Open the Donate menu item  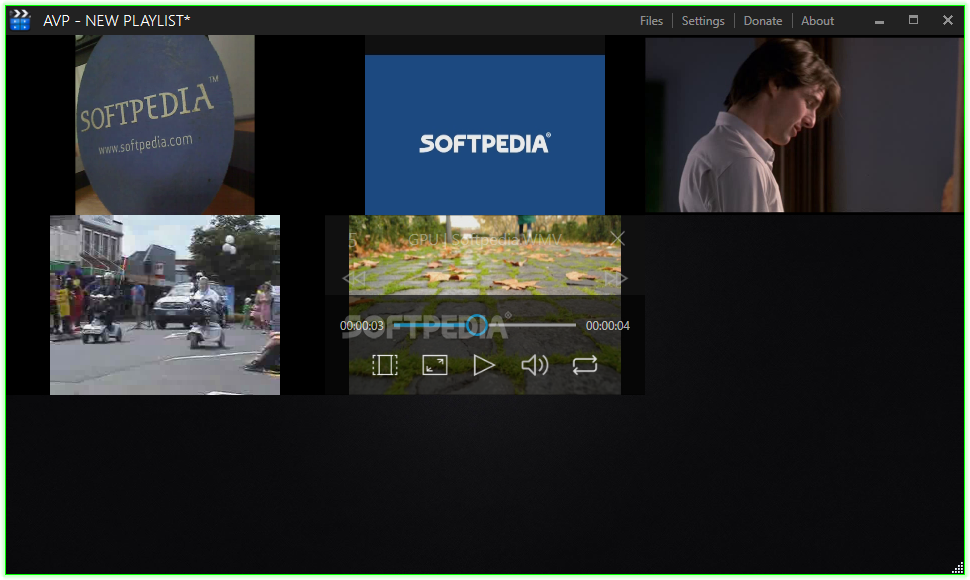pos(763,21)
